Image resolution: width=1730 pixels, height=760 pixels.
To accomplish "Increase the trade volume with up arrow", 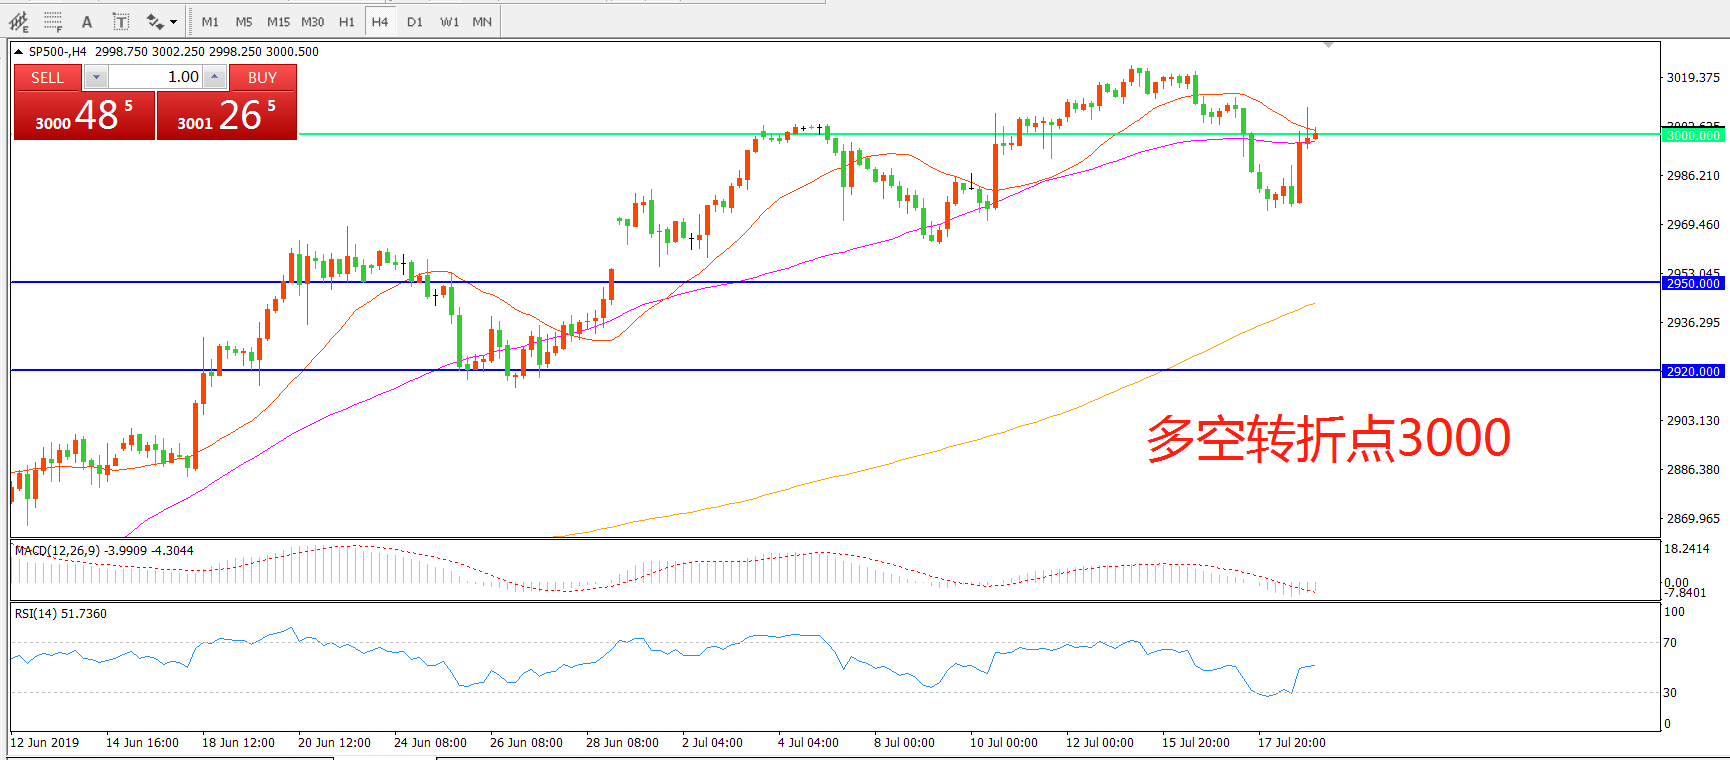I will click(x=214, y=77).
